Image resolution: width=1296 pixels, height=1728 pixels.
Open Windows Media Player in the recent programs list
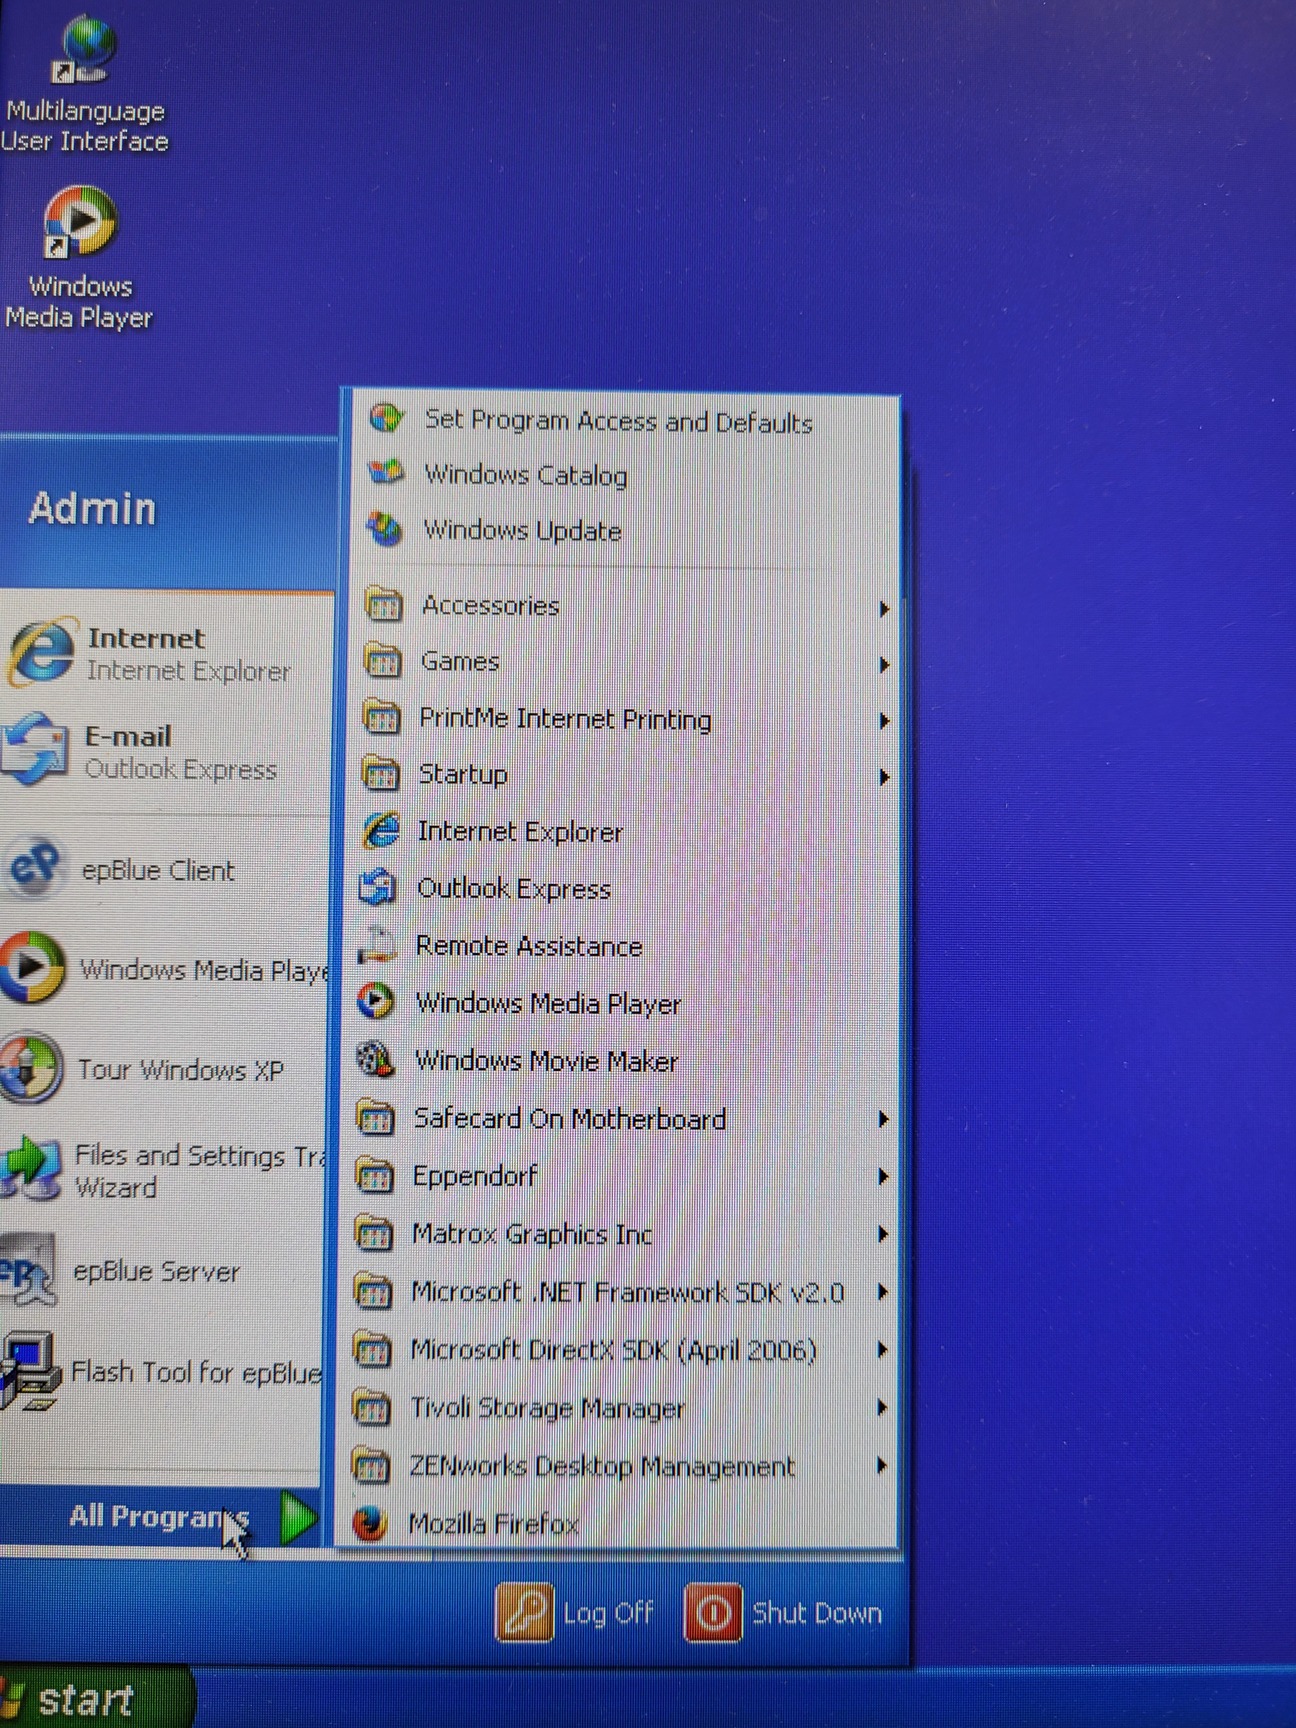[165, 968]
